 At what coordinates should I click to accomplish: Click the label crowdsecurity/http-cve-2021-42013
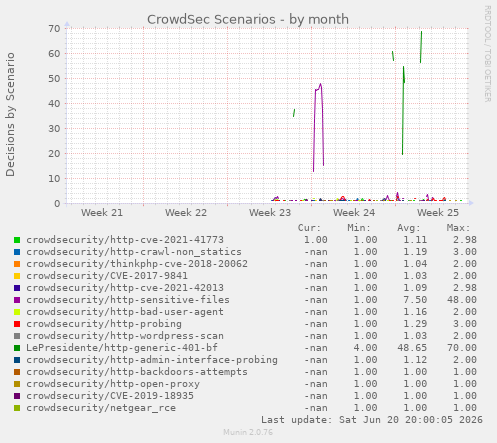tap(125, 288)
